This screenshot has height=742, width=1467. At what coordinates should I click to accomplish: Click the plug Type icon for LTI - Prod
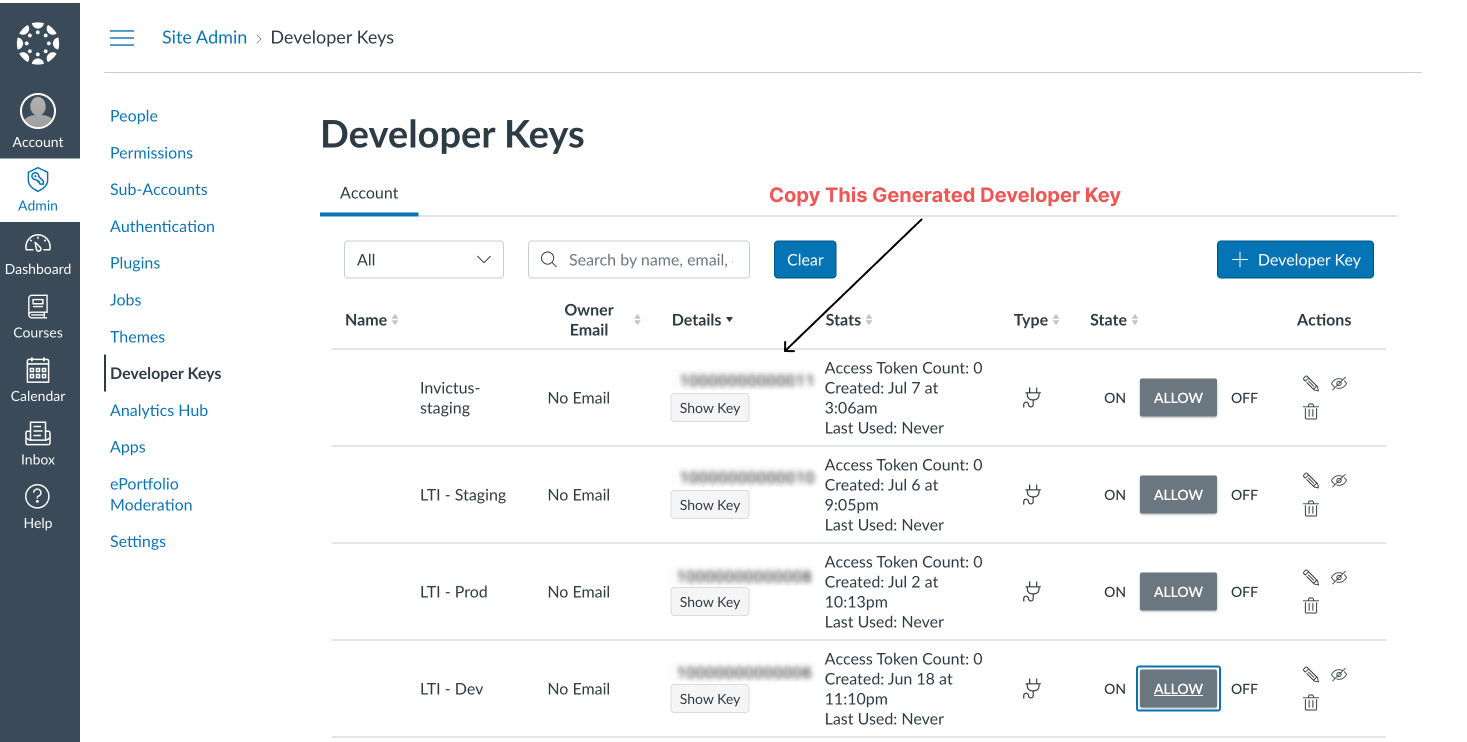coord(1031,592)
